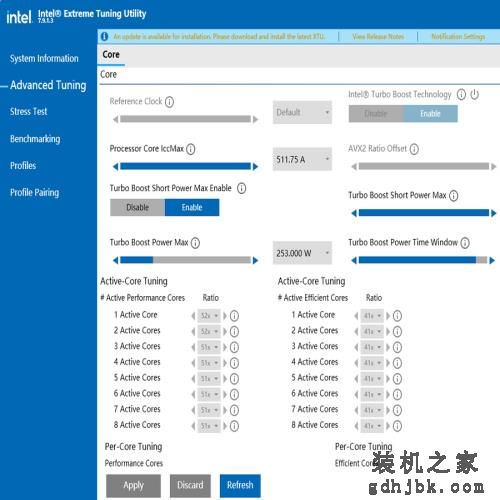Viewport: 500px width, 500px height.
Task: Open info icon for efficient 6 Active Cores
Action: click(x=397, y=394)
